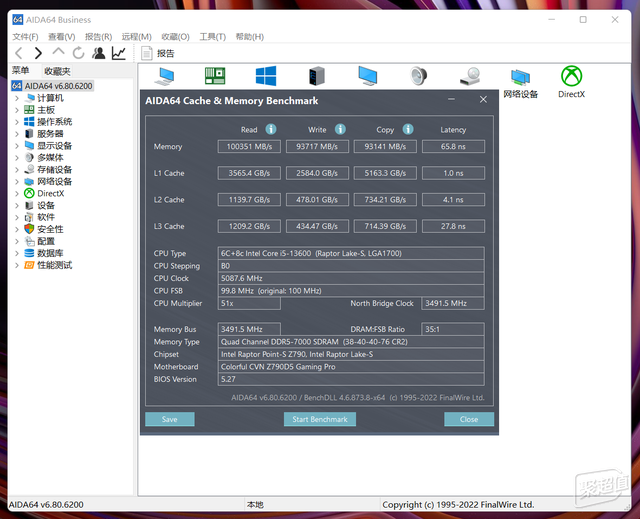Go forward with the right arrow toolbar icon
The width and height of the screenshot is (640, 519).
(x=38, y=53)
